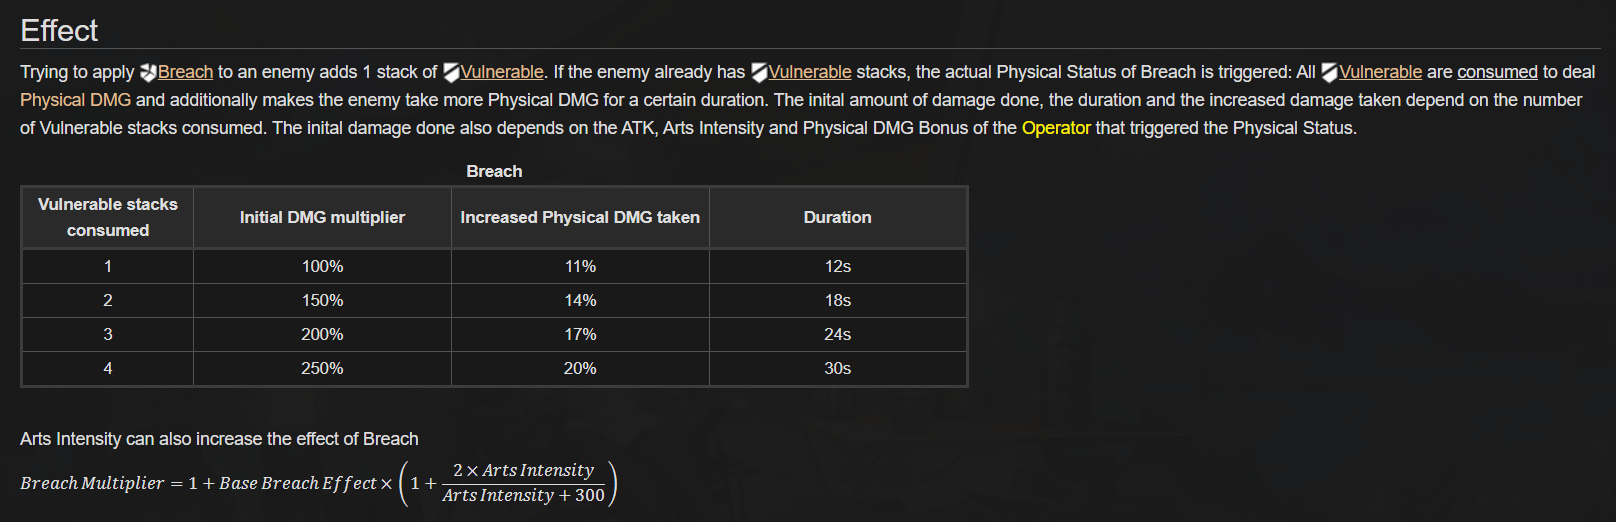
Task: Click the 250% multiplier cell
Action: (x=322, y=368)
